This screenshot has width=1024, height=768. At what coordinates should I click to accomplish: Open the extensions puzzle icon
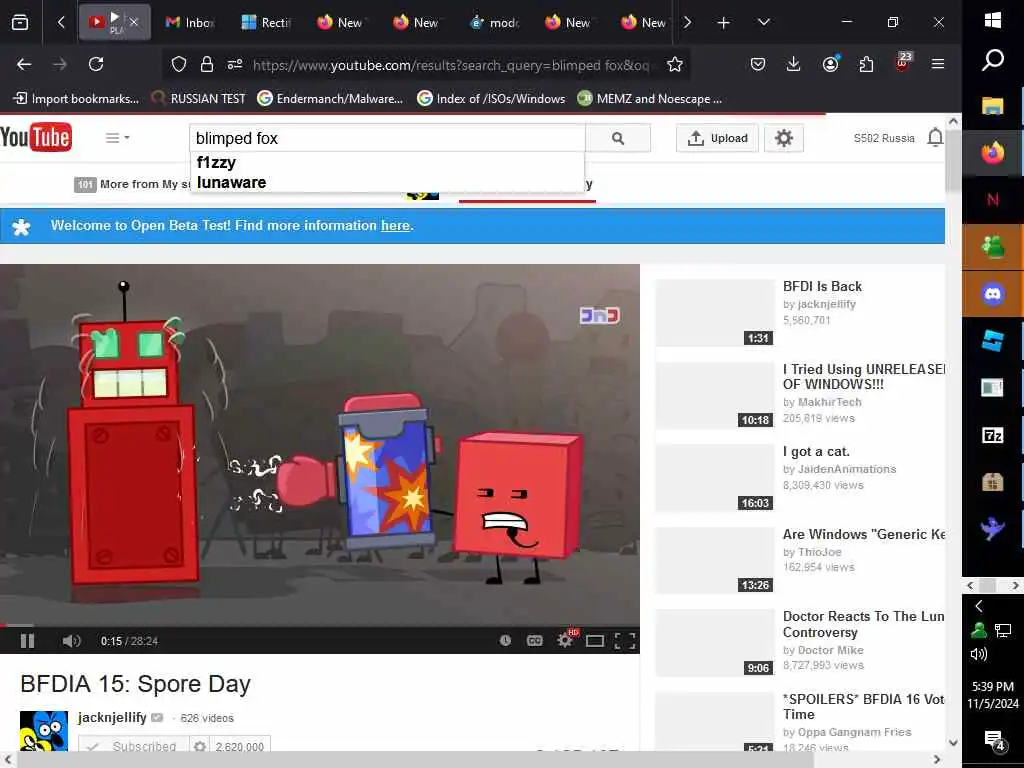pos(866,64)
